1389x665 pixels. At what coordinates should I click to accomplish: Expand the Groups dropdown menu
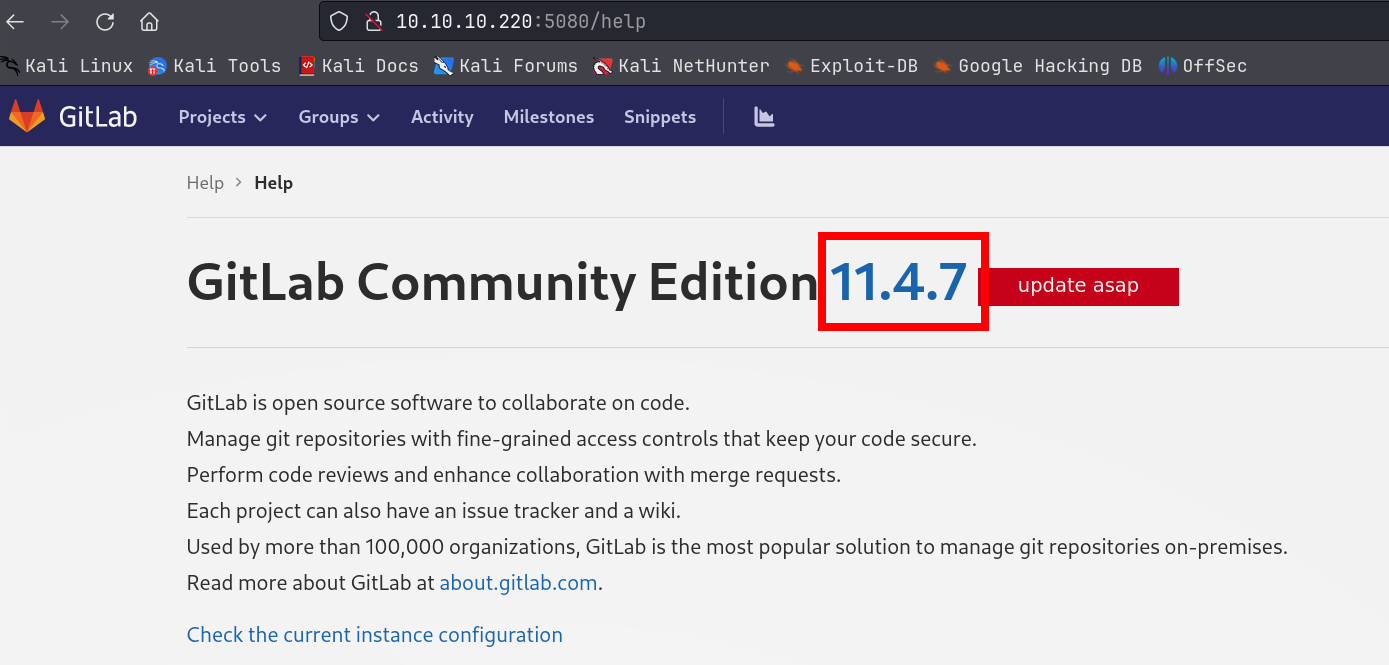pos(339,117)
